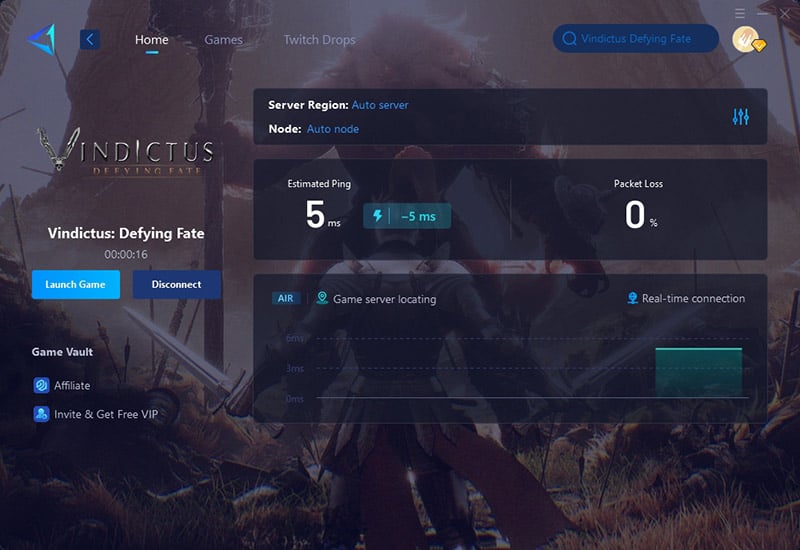The image size is (800, 550).
Task: Click the Invite & Get Free VIP icon
Action: click(x=41, y=414)
